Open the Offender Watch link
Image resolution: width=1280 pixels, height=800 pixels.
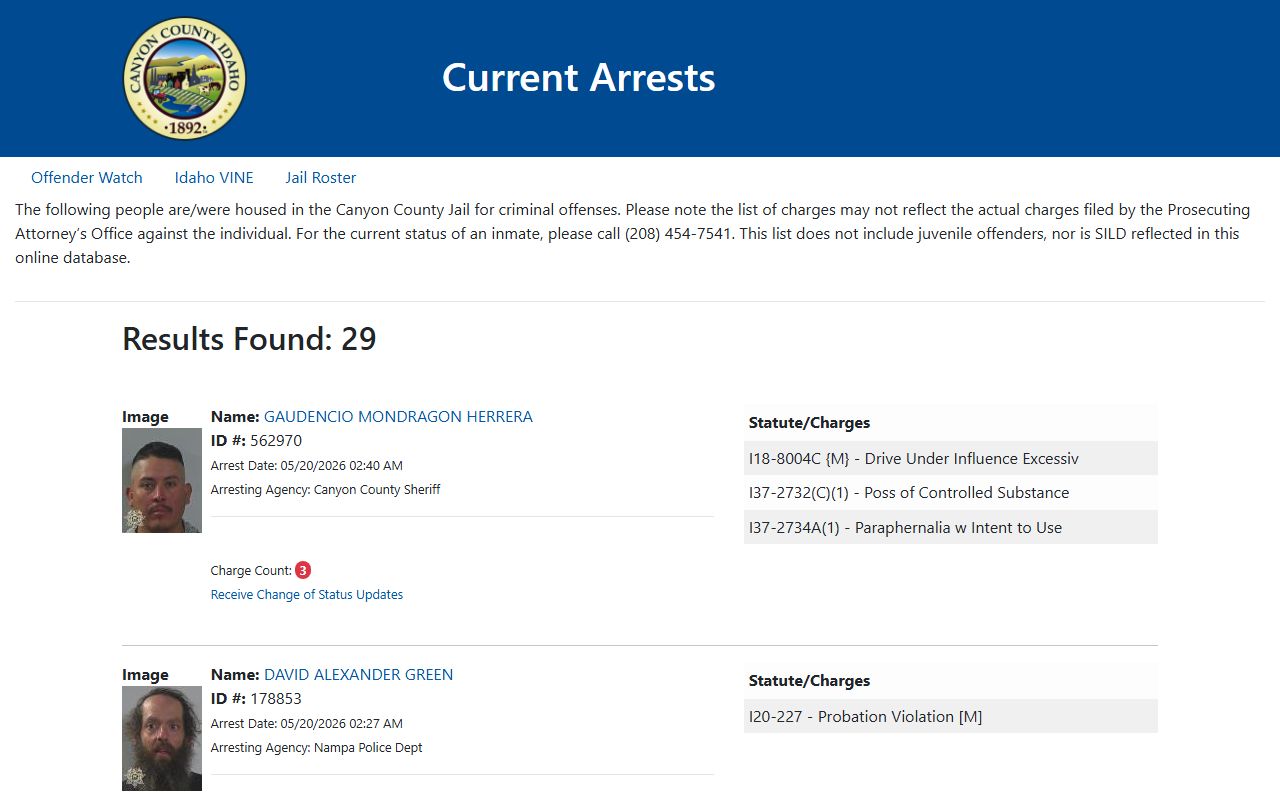click(87, 178)
